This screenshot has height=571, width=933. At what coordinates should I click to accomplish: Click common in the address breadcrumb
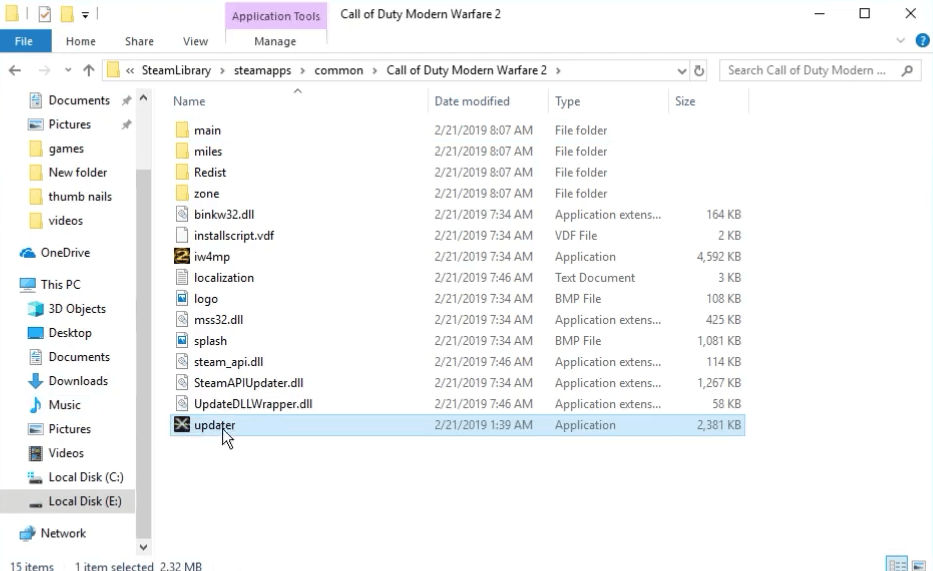click(x=339, y=70)
